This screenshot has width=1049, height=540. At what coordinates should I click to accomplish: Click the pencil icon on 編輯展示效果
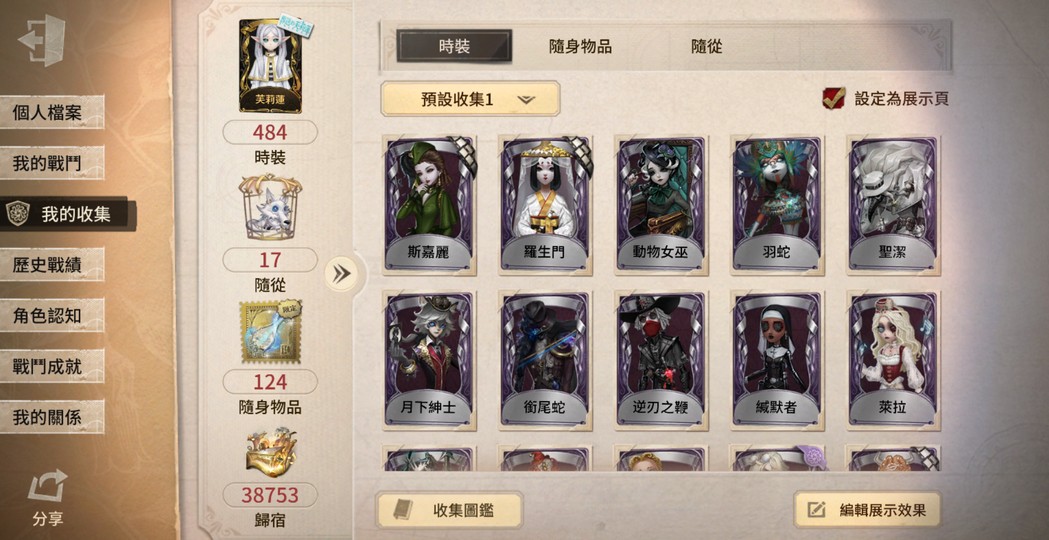click(x=816, y=511)
